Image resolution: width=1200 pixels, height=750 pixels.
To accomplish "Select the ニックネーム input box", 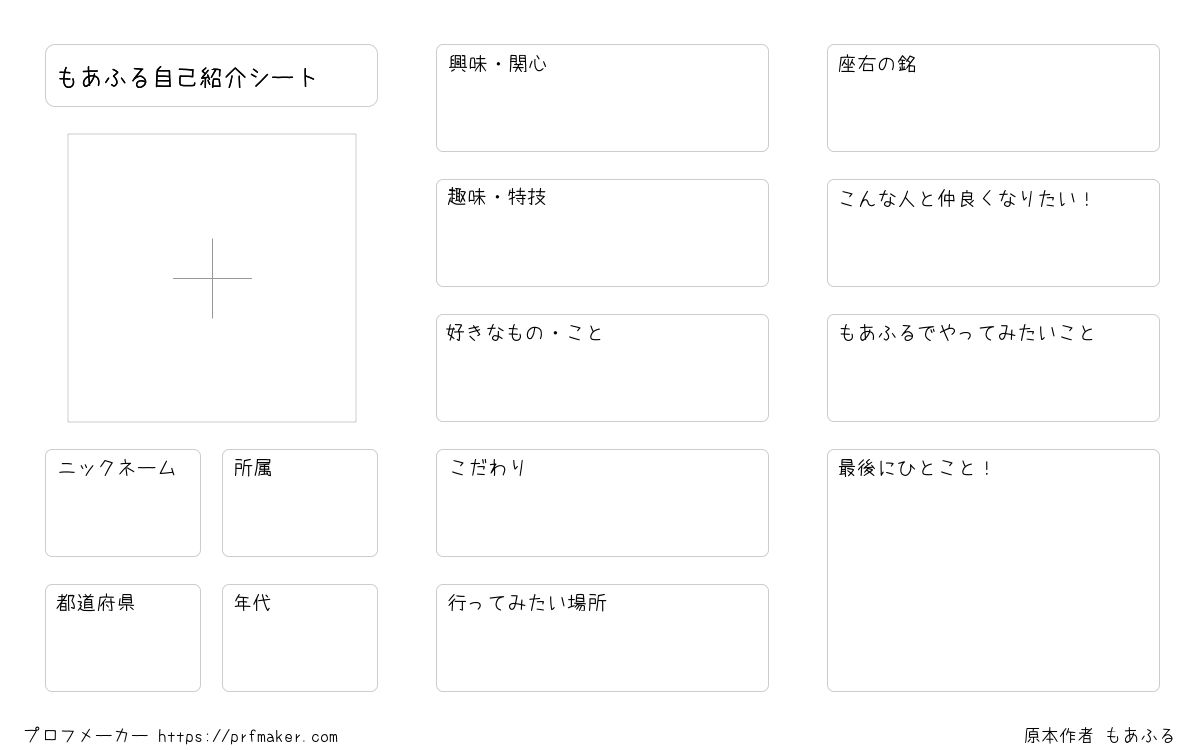I will tap(123, 503).
